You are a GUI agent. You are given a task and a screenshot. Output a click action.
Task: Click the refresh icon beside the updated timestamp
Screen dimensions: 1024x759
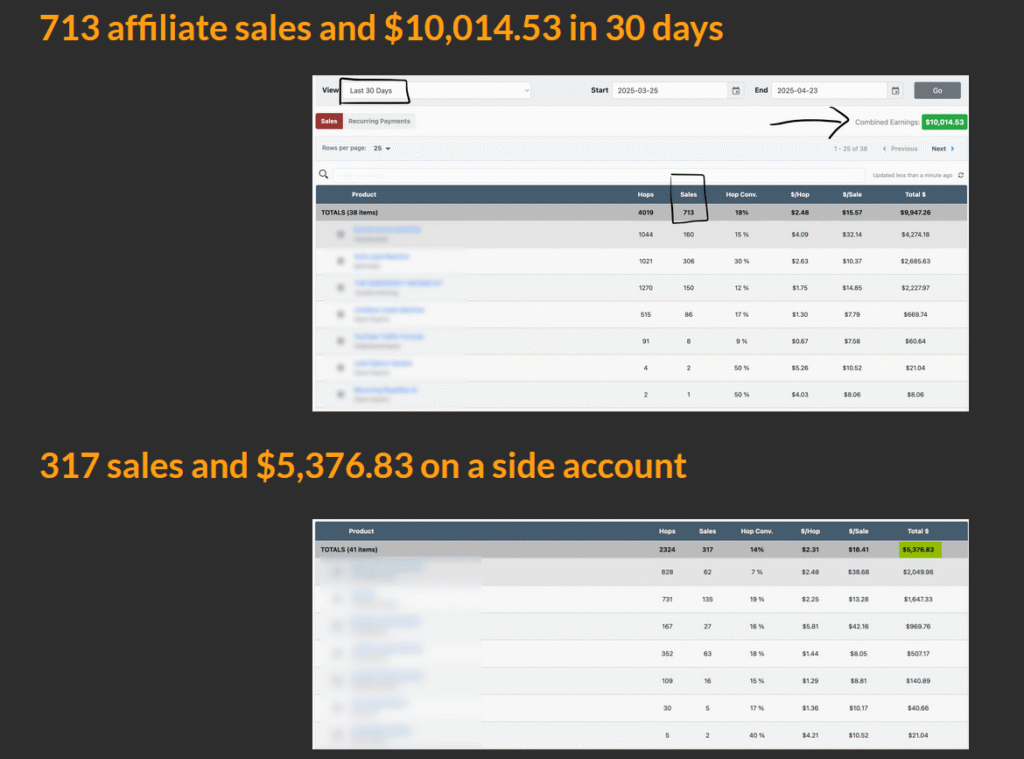pos(960,175)
